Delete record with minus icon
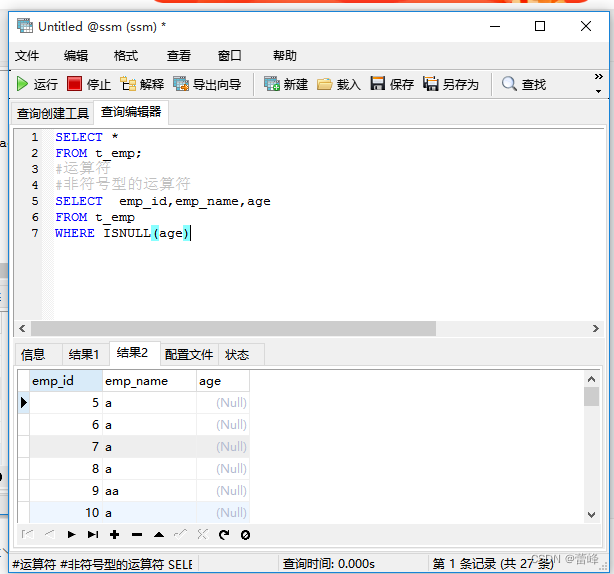The height and width of the screenshot is (574, 614). 137,534
